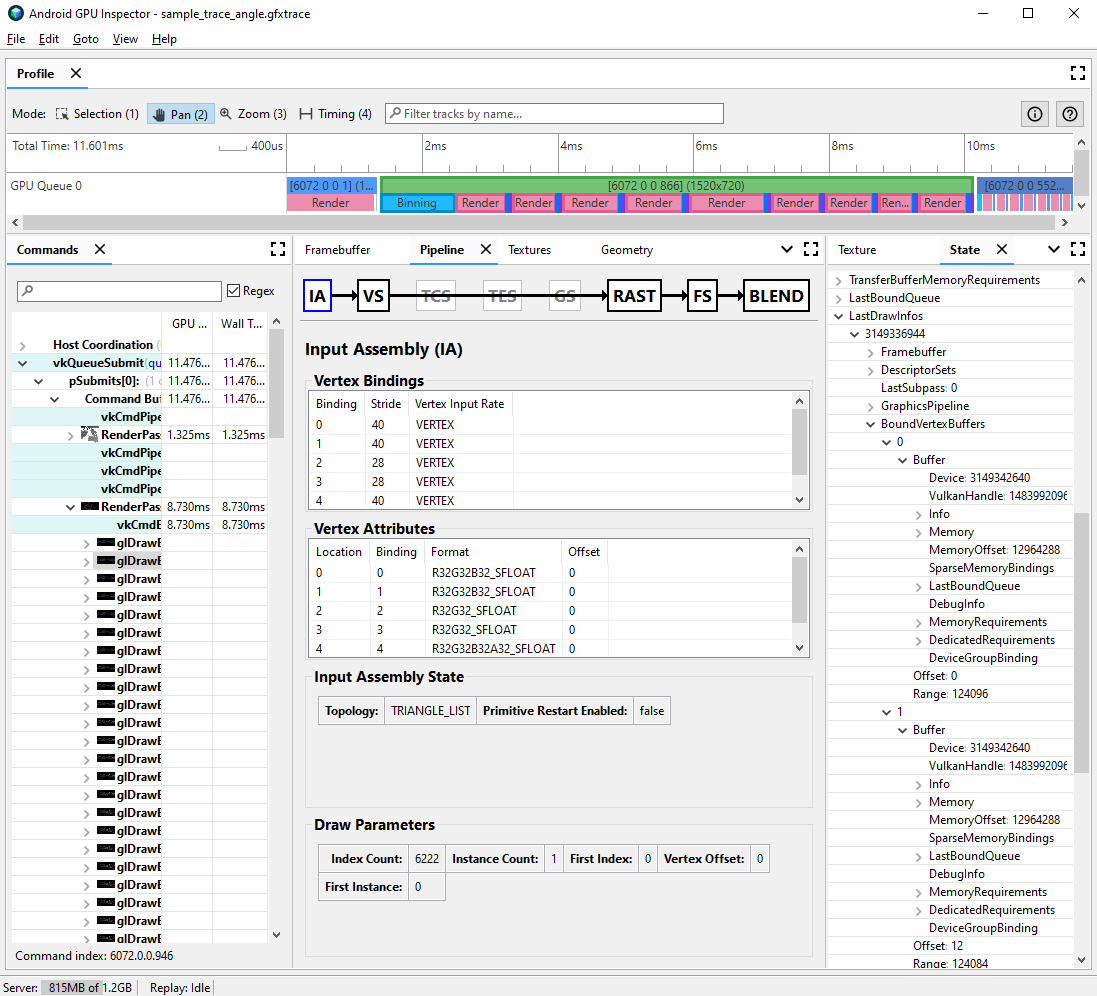Viewport: 1097px width, 996px height.
Task: Open the Goto menu
Action: pos(85,39)
